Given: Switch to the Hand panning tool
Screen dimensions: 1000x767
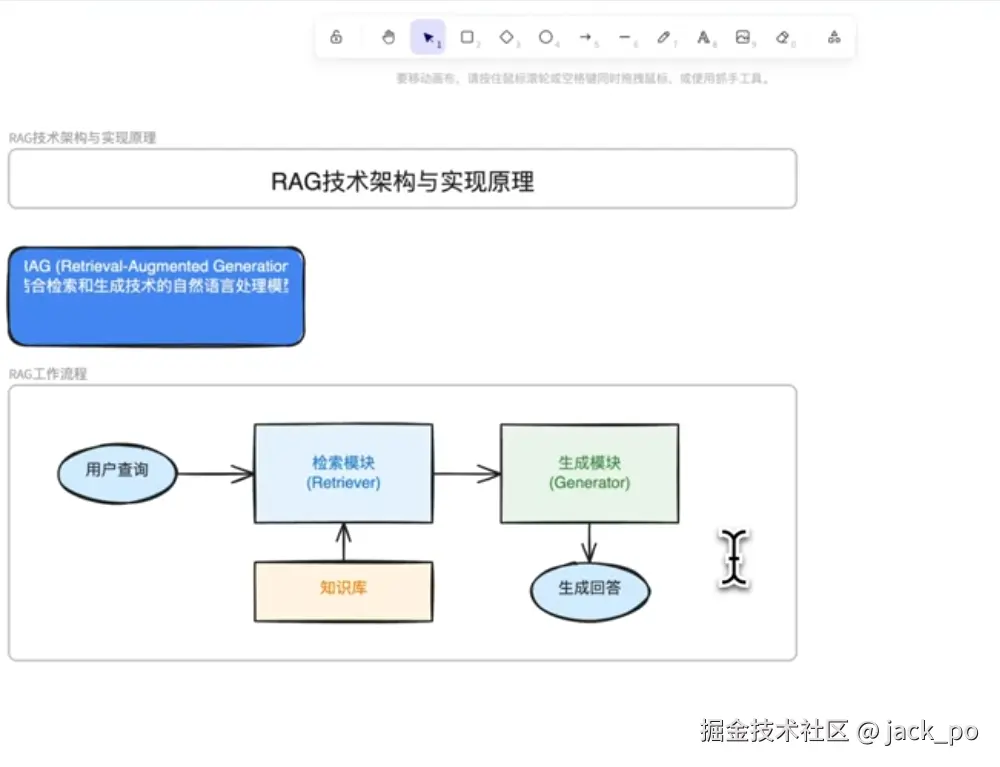Looking at the screenshot, I should [388, 37].
